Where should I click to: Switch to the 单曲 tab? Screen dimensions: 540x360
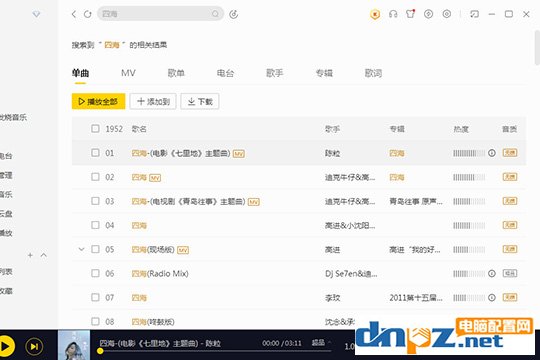(x=80, y=73)
